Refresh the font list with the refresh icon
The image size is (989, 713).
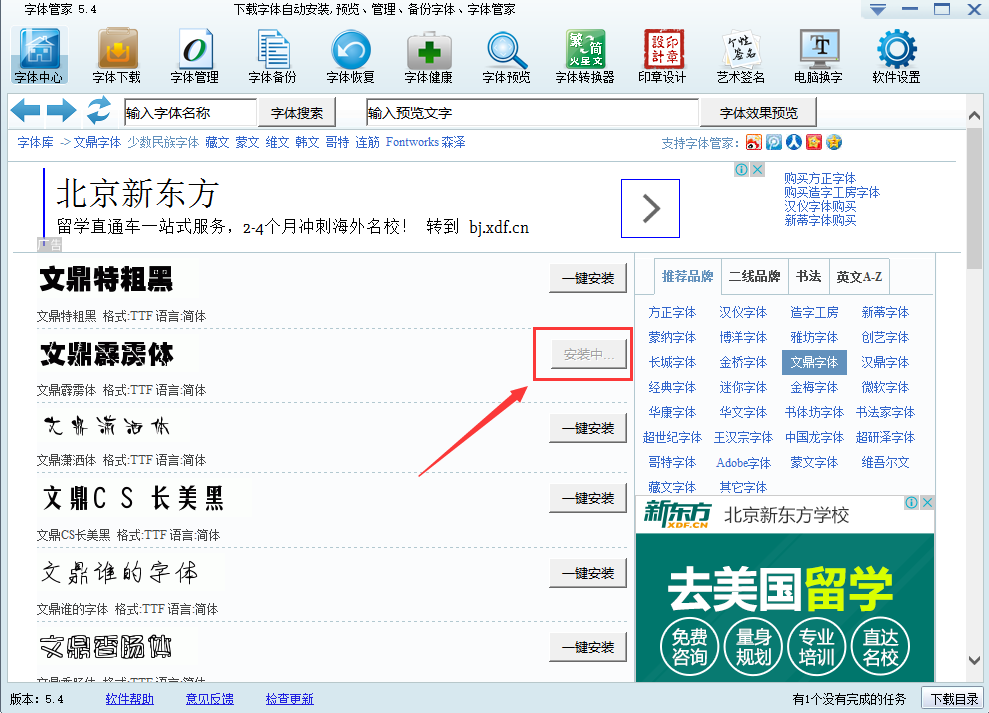[98, 111]
